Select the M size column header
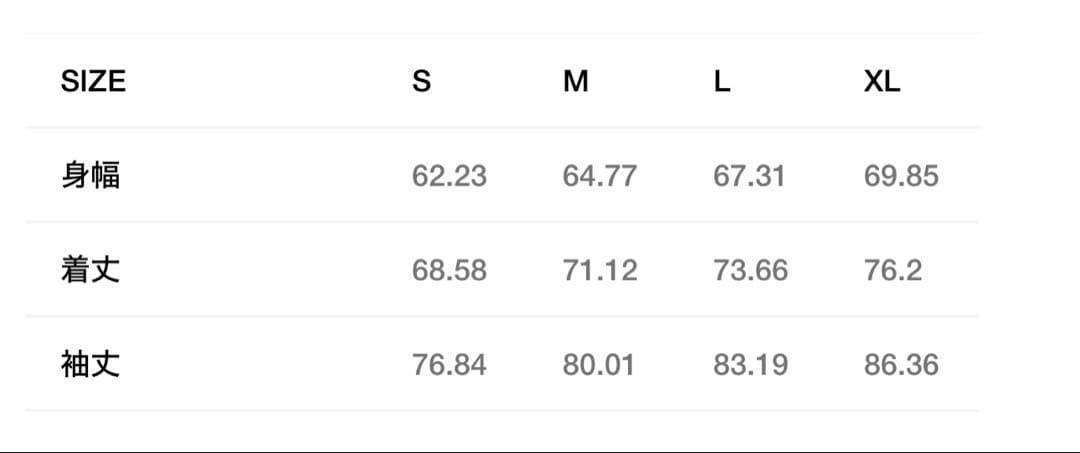 click(x=575, y=81)
